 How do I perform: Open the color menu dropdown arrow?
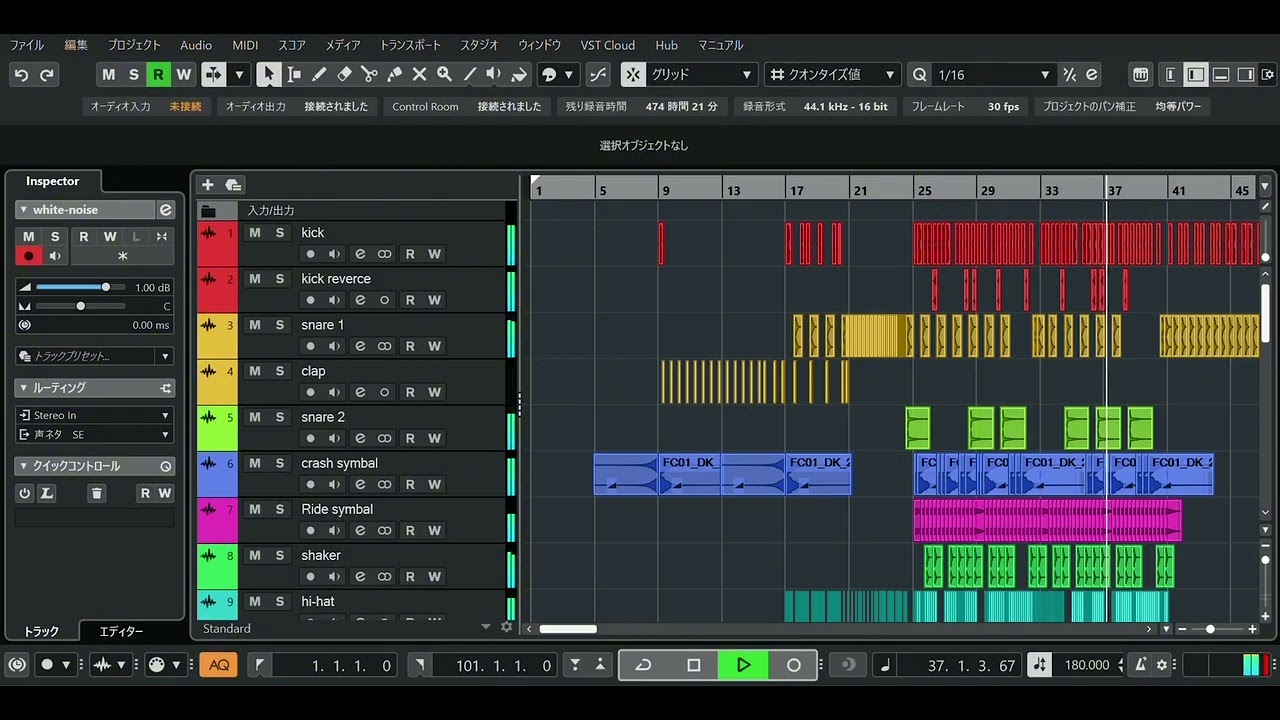tap(569, 75)
